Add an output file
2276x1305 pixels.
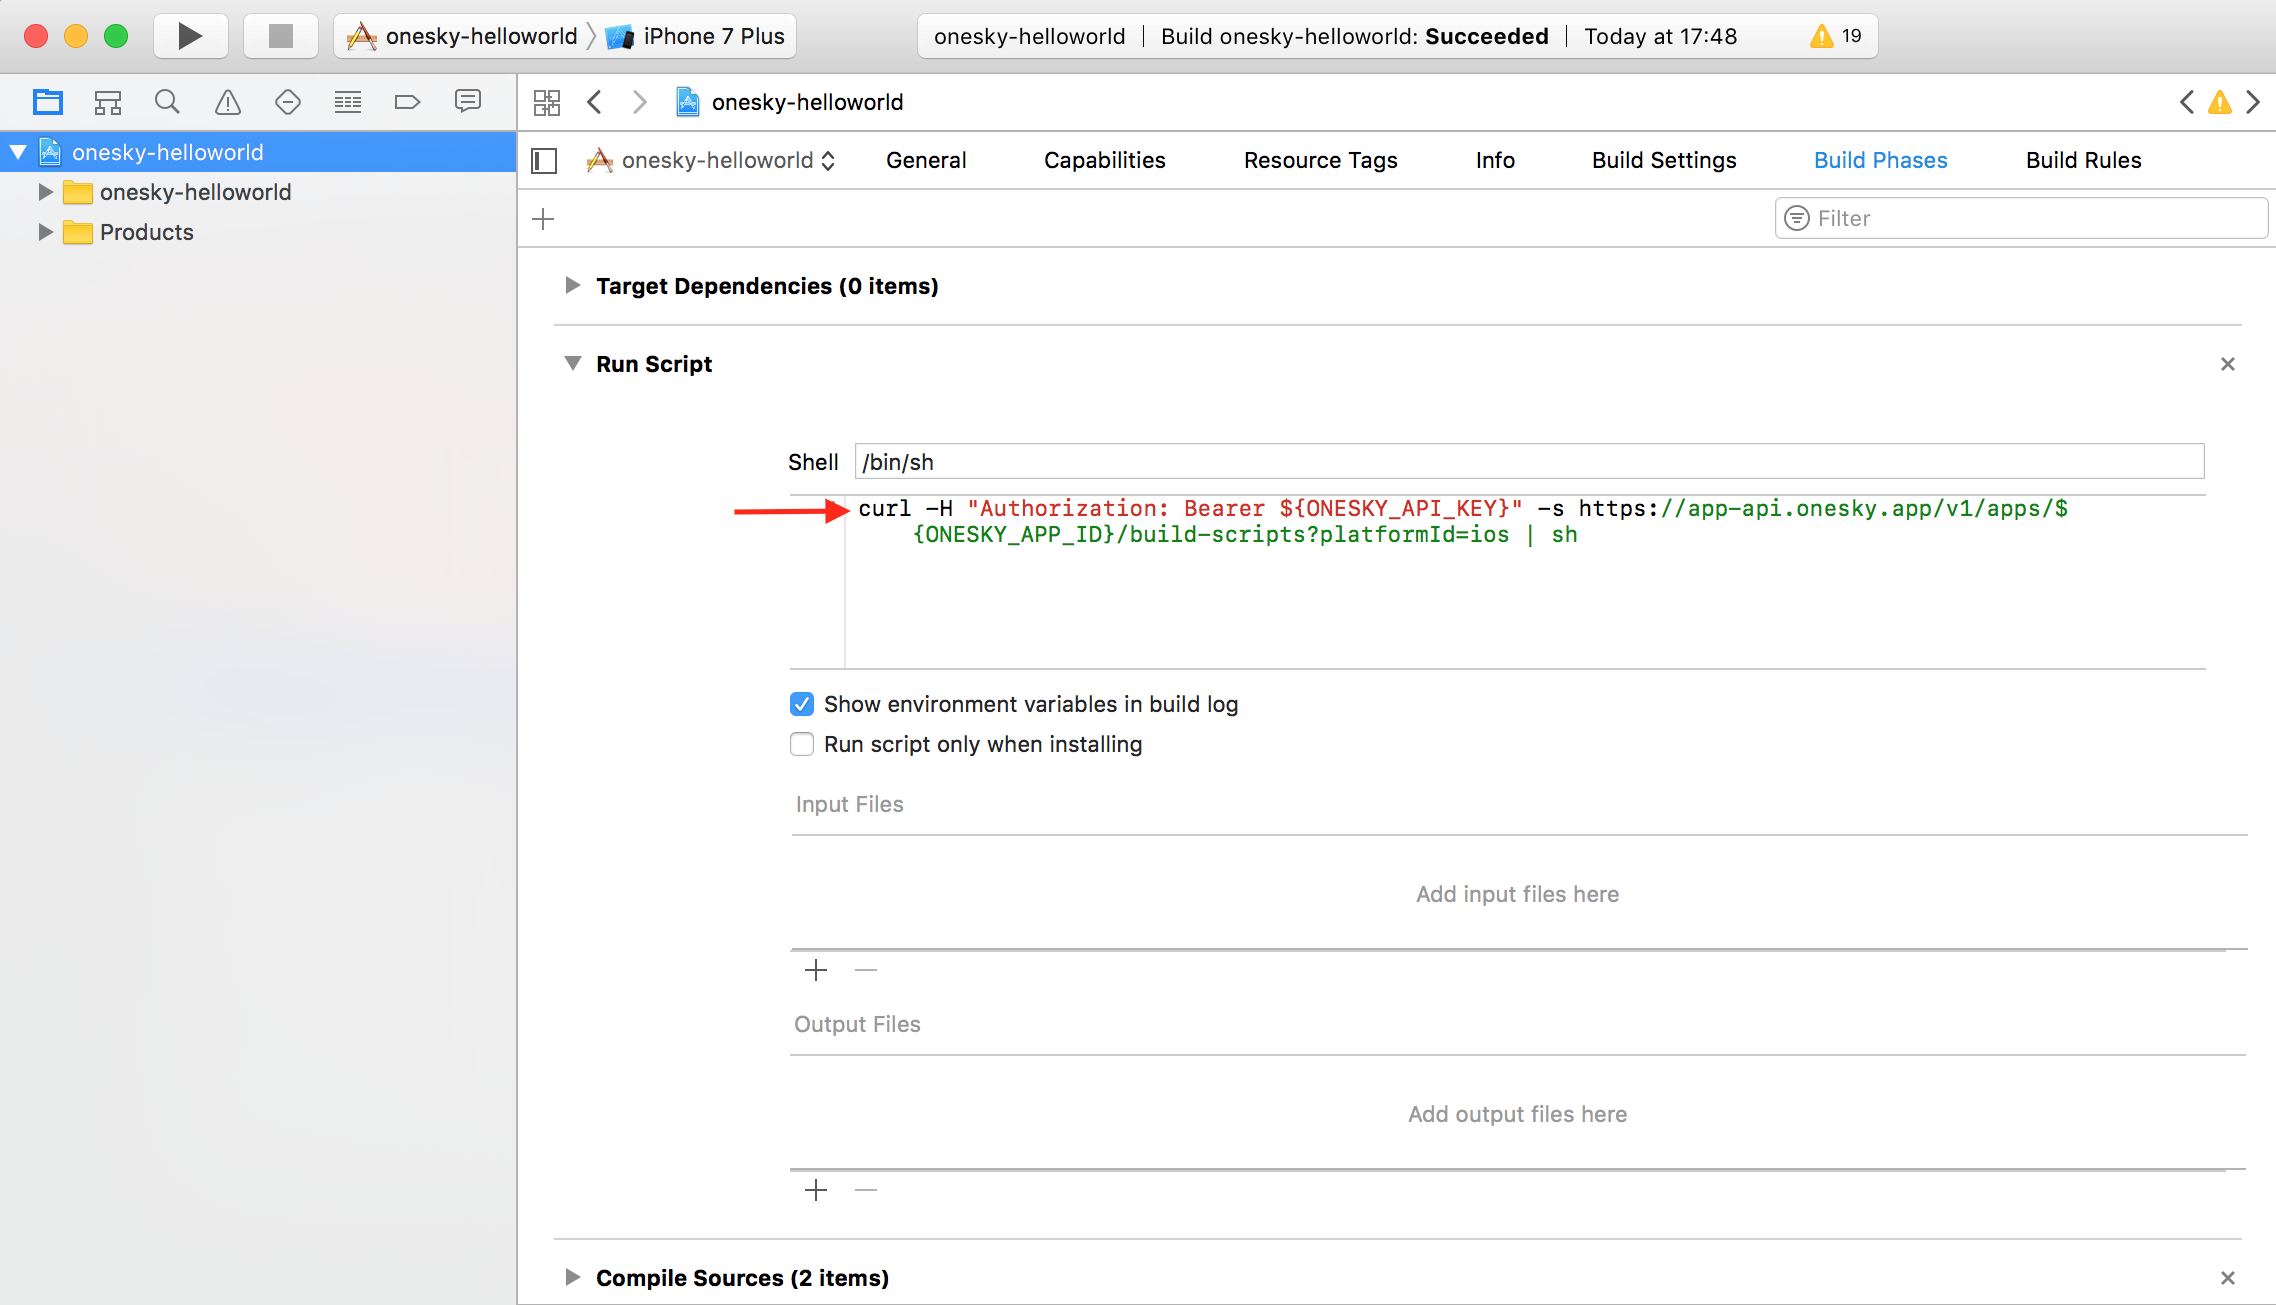(x=816, y=1190)
